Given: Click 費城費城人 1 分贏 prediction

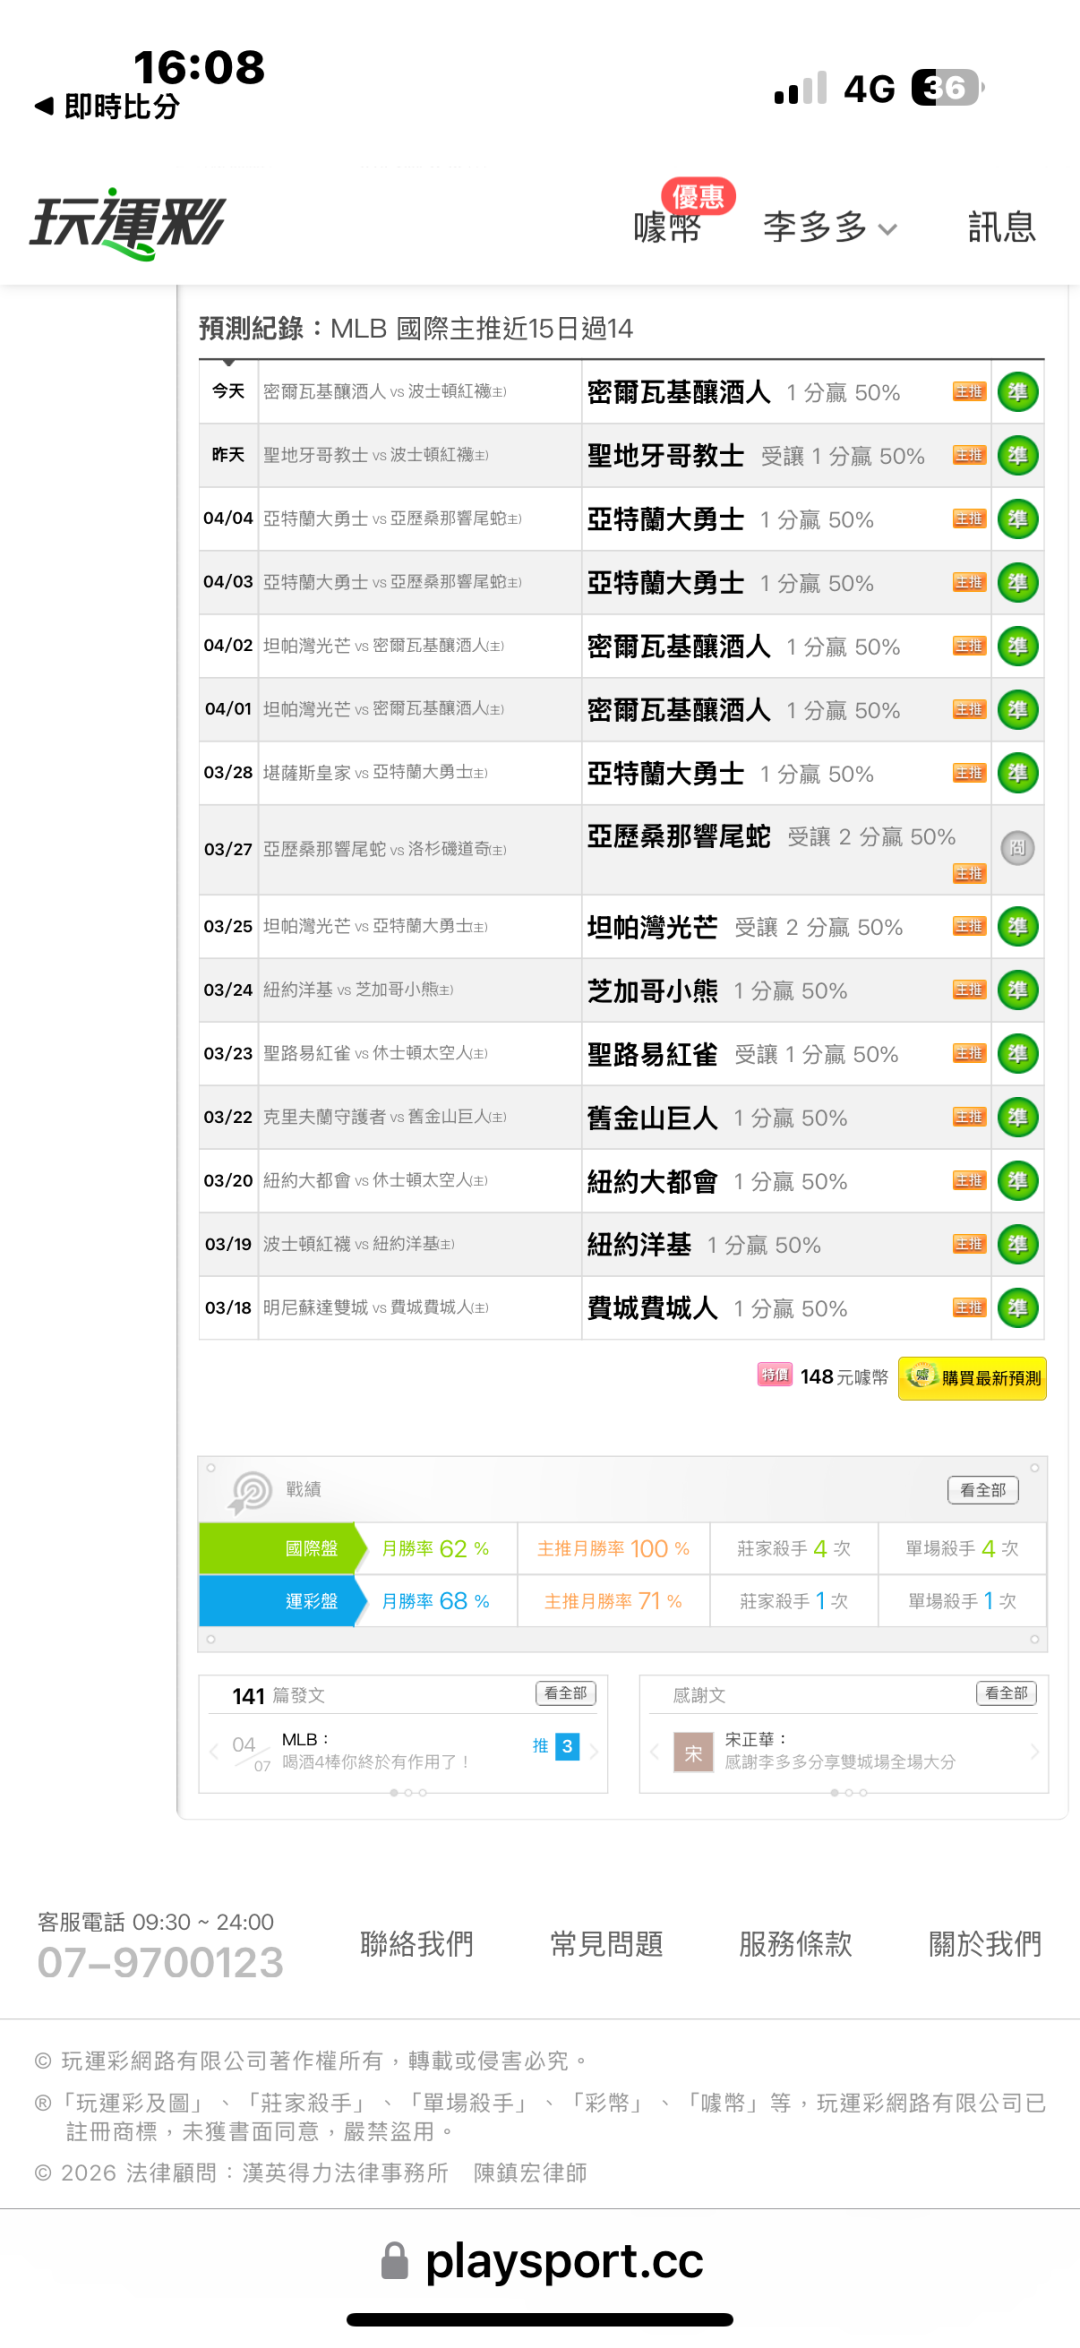Looking at the screenshot, I should (717, 1308).
